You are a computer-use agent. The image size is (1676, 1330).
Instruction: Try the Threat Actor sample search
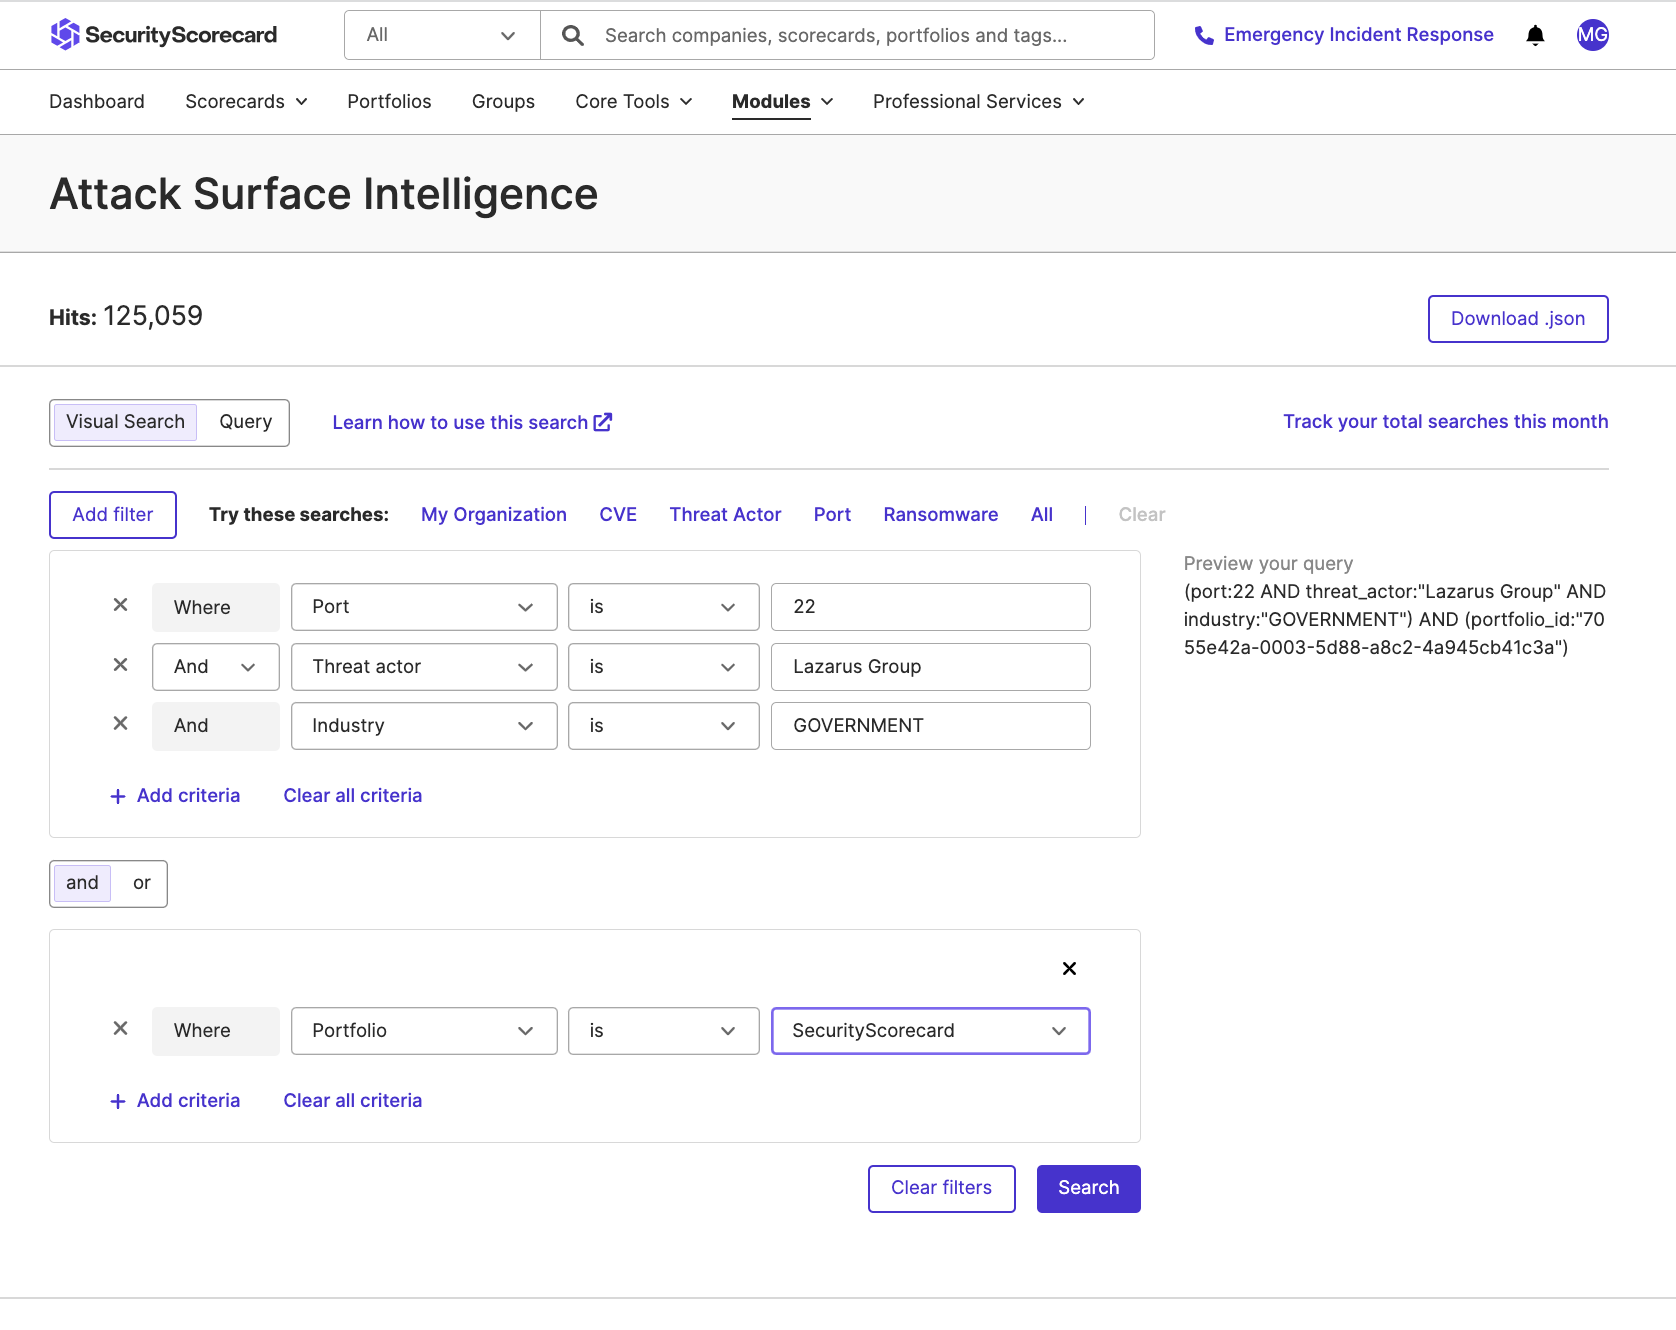click(725, 515)
